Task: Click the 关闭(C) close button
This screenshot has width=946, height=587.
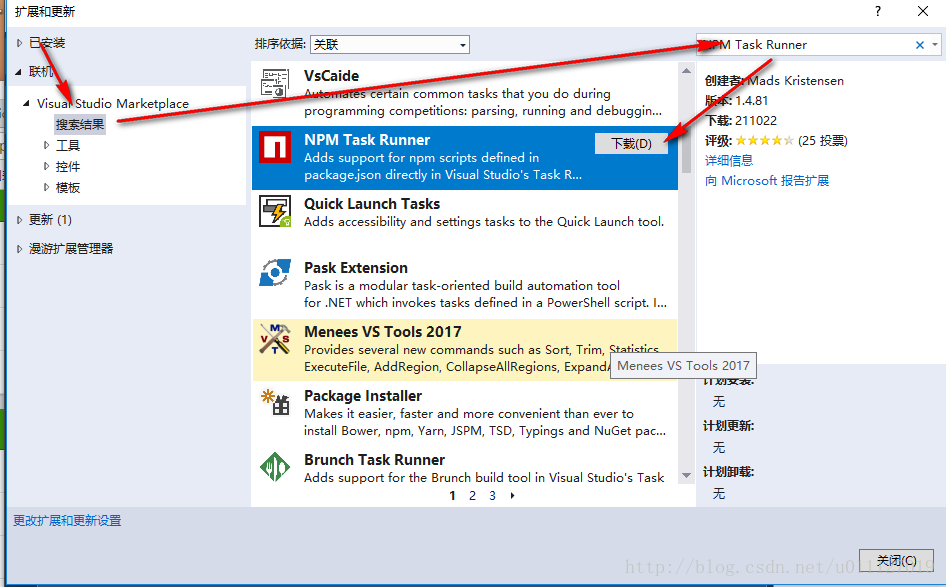Action: [896, 560]
